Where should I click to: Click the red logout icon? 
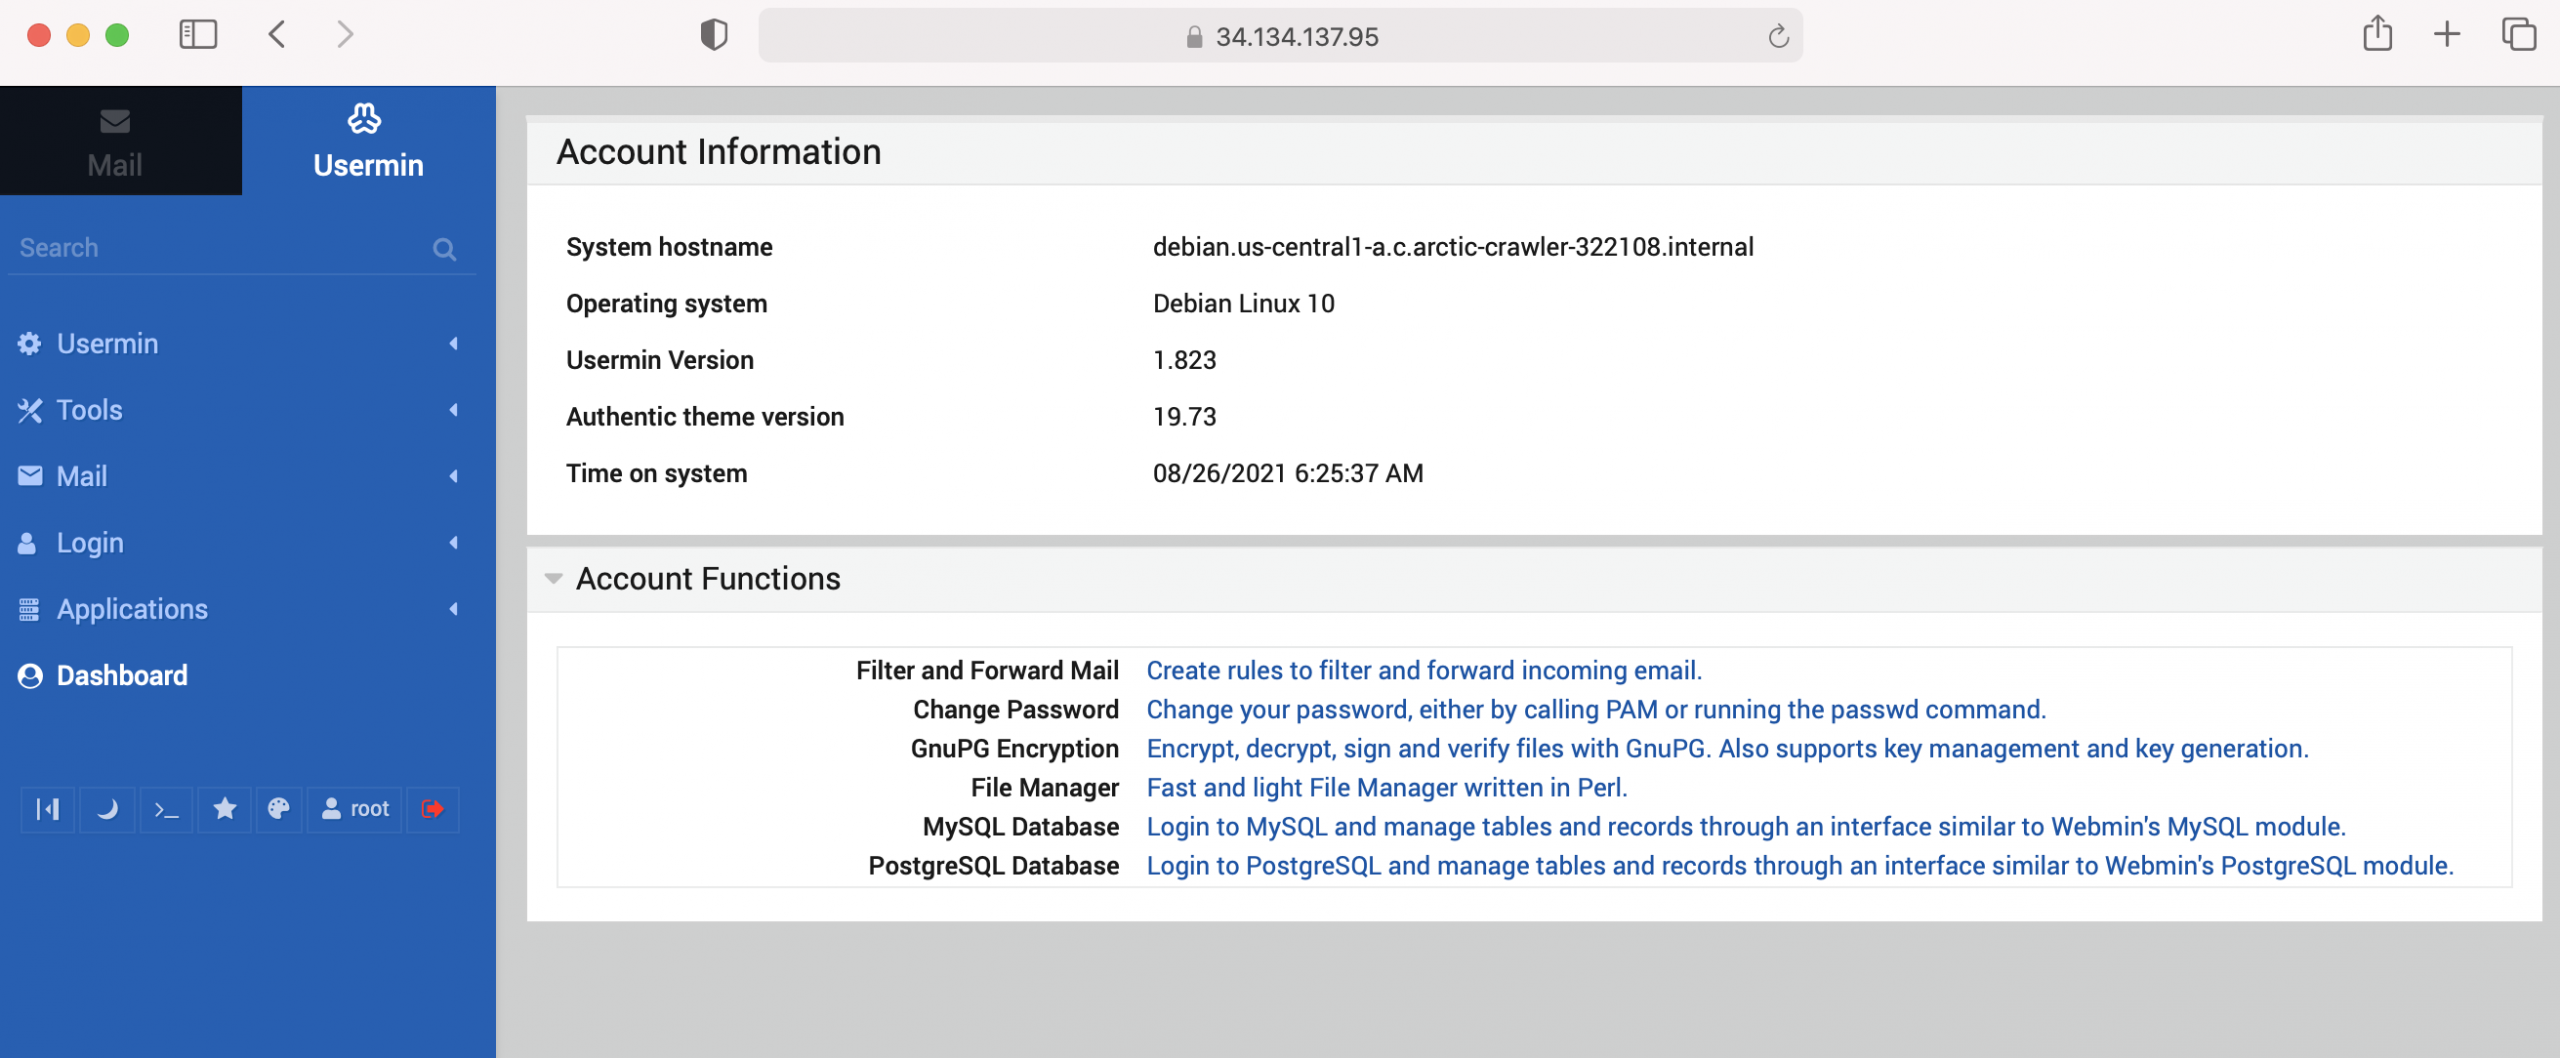pyautogui.click(x=433, y=809)
